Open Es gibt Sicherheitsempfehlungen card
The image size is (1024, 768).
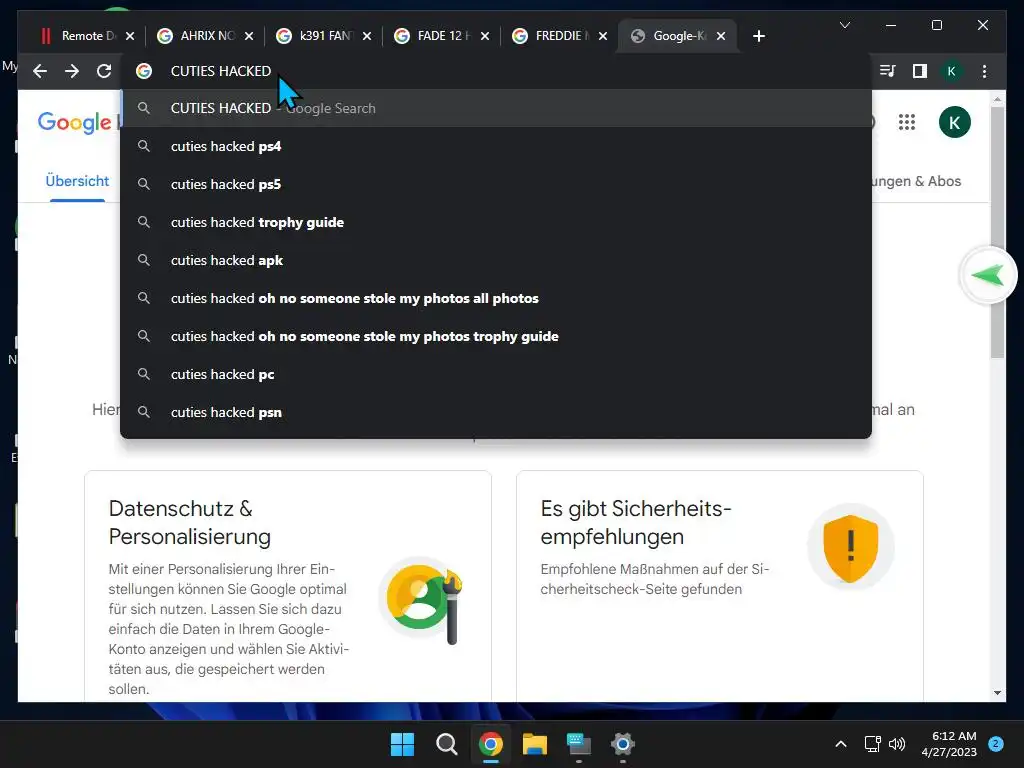click(720, 586)
